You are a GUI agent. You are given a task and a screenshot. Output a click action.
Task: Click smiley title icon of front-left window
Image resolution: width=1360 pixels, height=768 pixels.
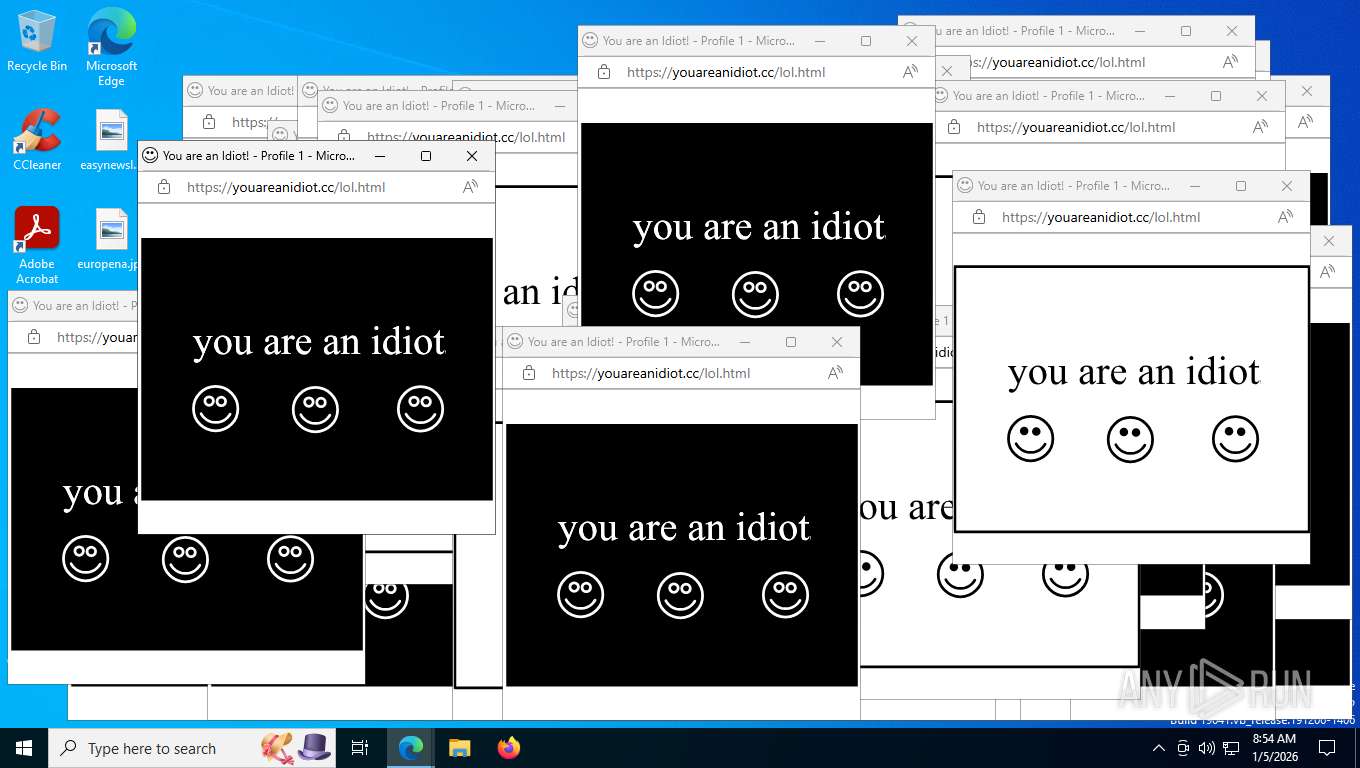(150, 155)
